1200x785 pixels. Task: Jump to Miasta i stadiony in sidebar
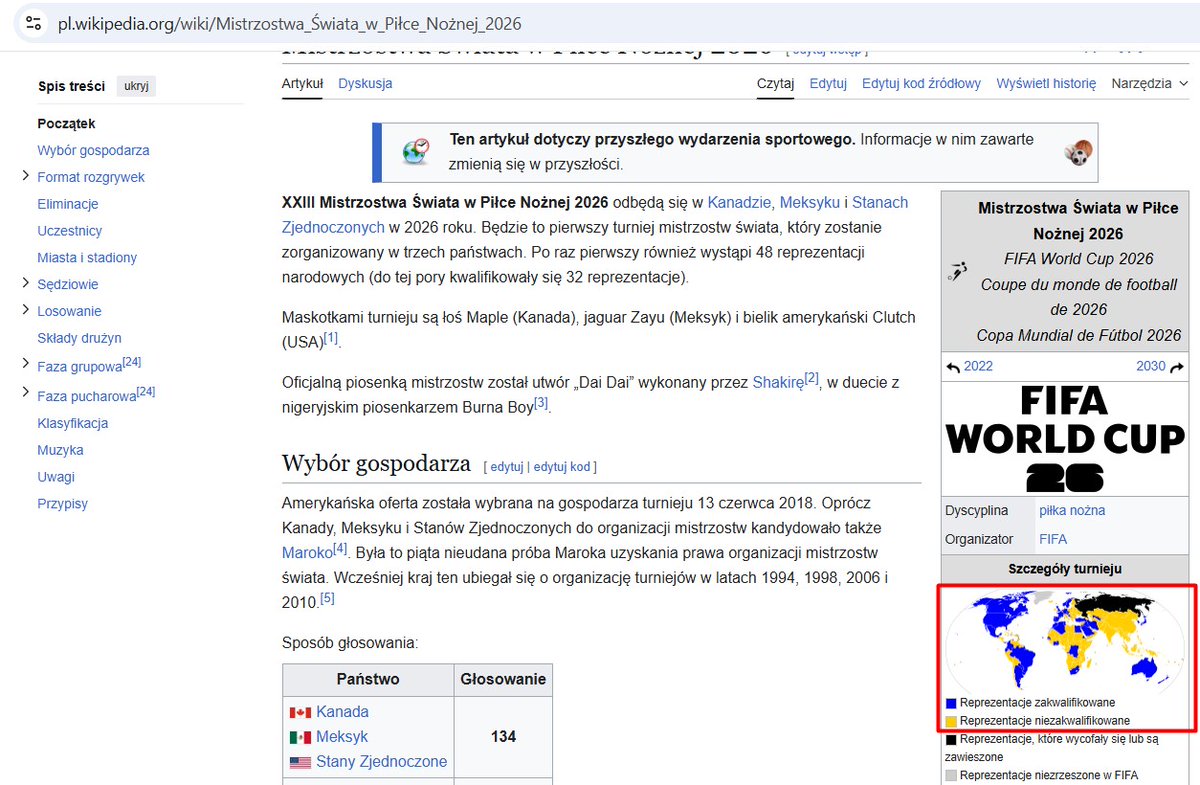tap(87, 258)
